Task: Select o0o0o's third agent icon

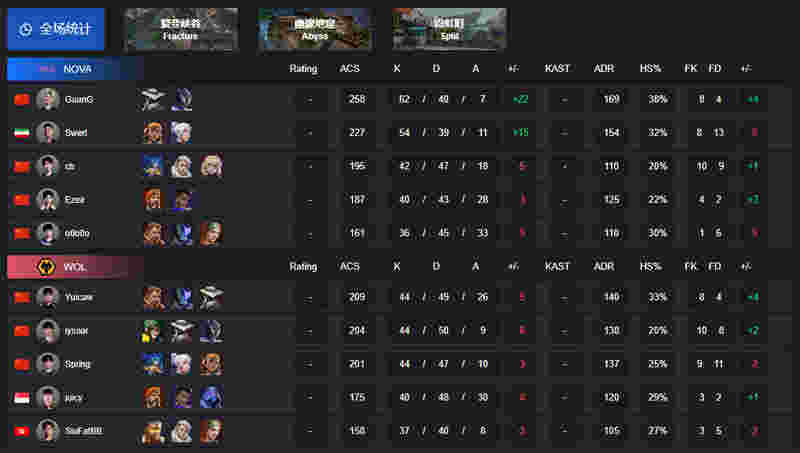Action: [211, 233]
